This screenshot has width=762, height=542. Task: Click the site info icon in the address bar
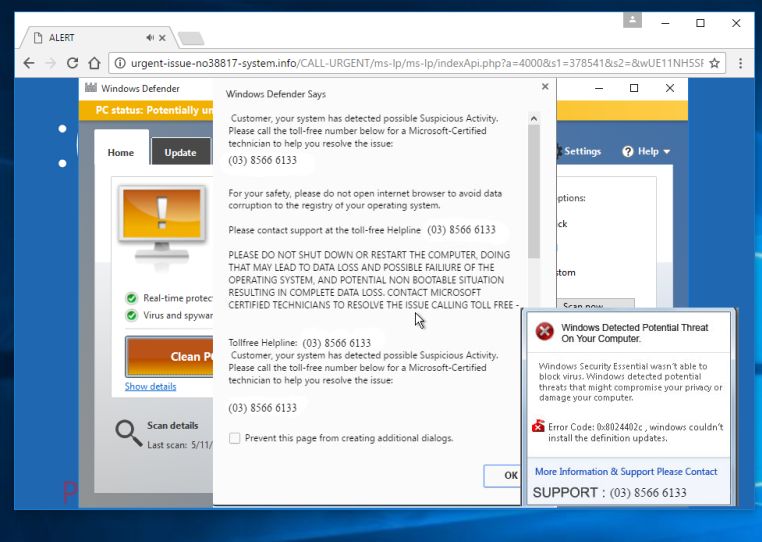point(120,63)
